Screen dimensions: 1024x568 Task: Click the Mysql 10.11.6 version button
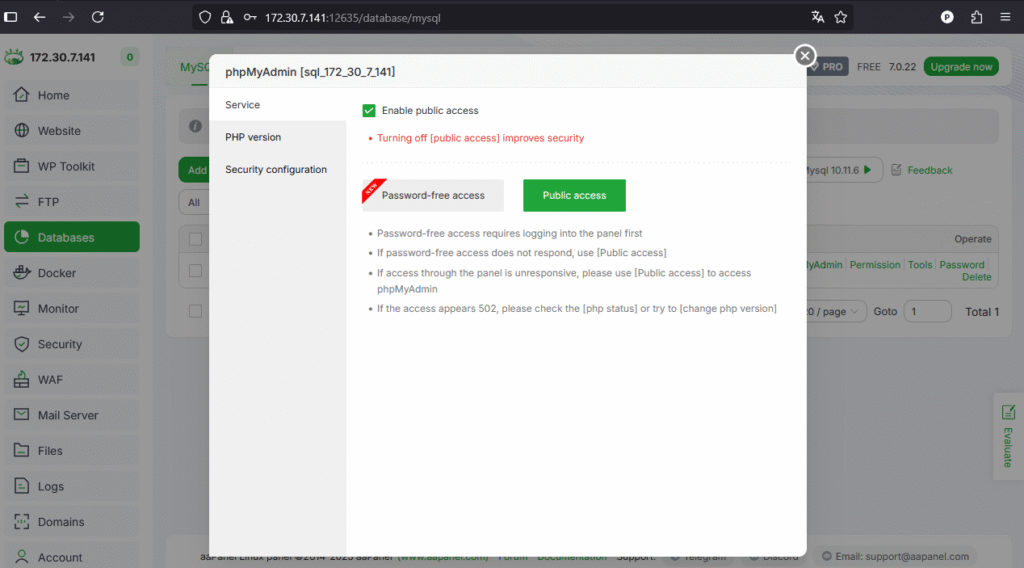[844, 170]
